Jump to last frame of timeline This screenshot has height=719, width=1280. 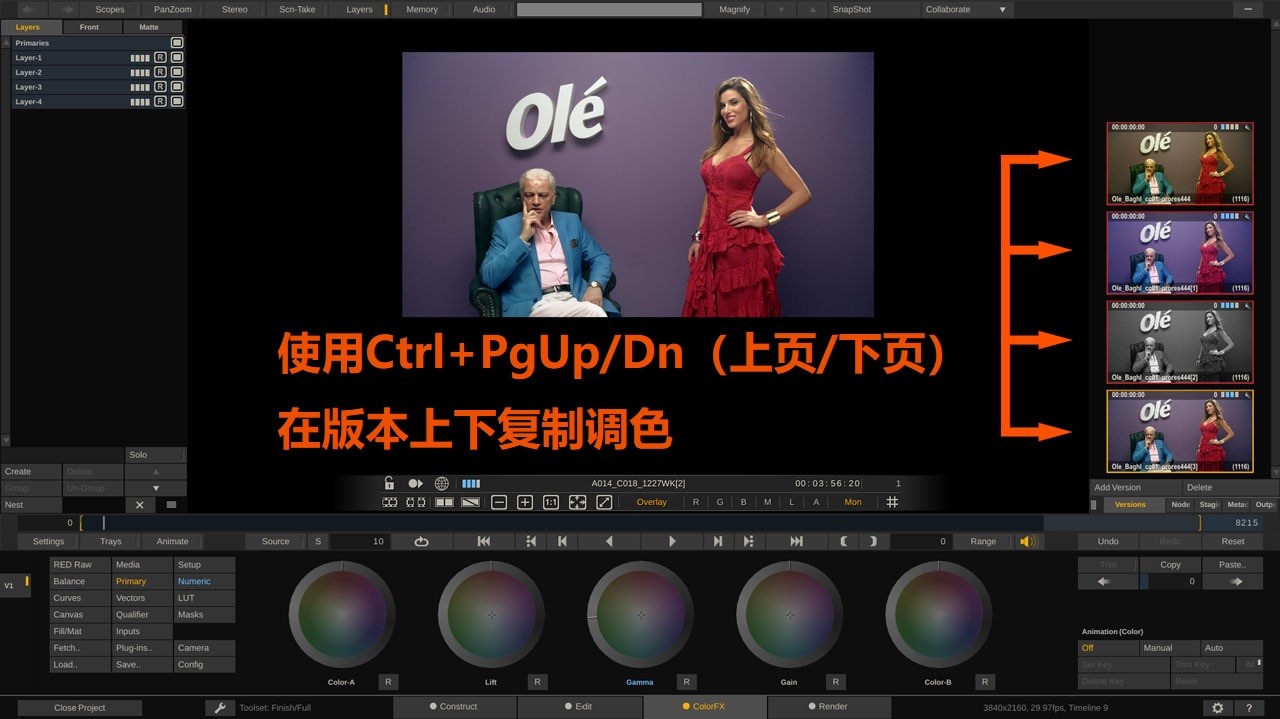tap(797, 541)
